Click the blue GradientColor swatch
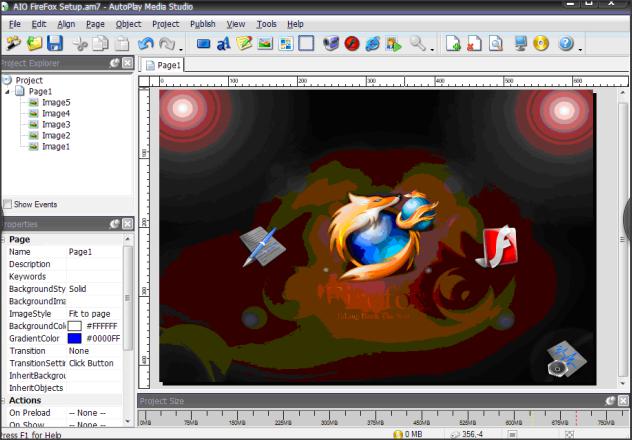Image resolution: width=632 pixels, height=440 pixels. 75,338
